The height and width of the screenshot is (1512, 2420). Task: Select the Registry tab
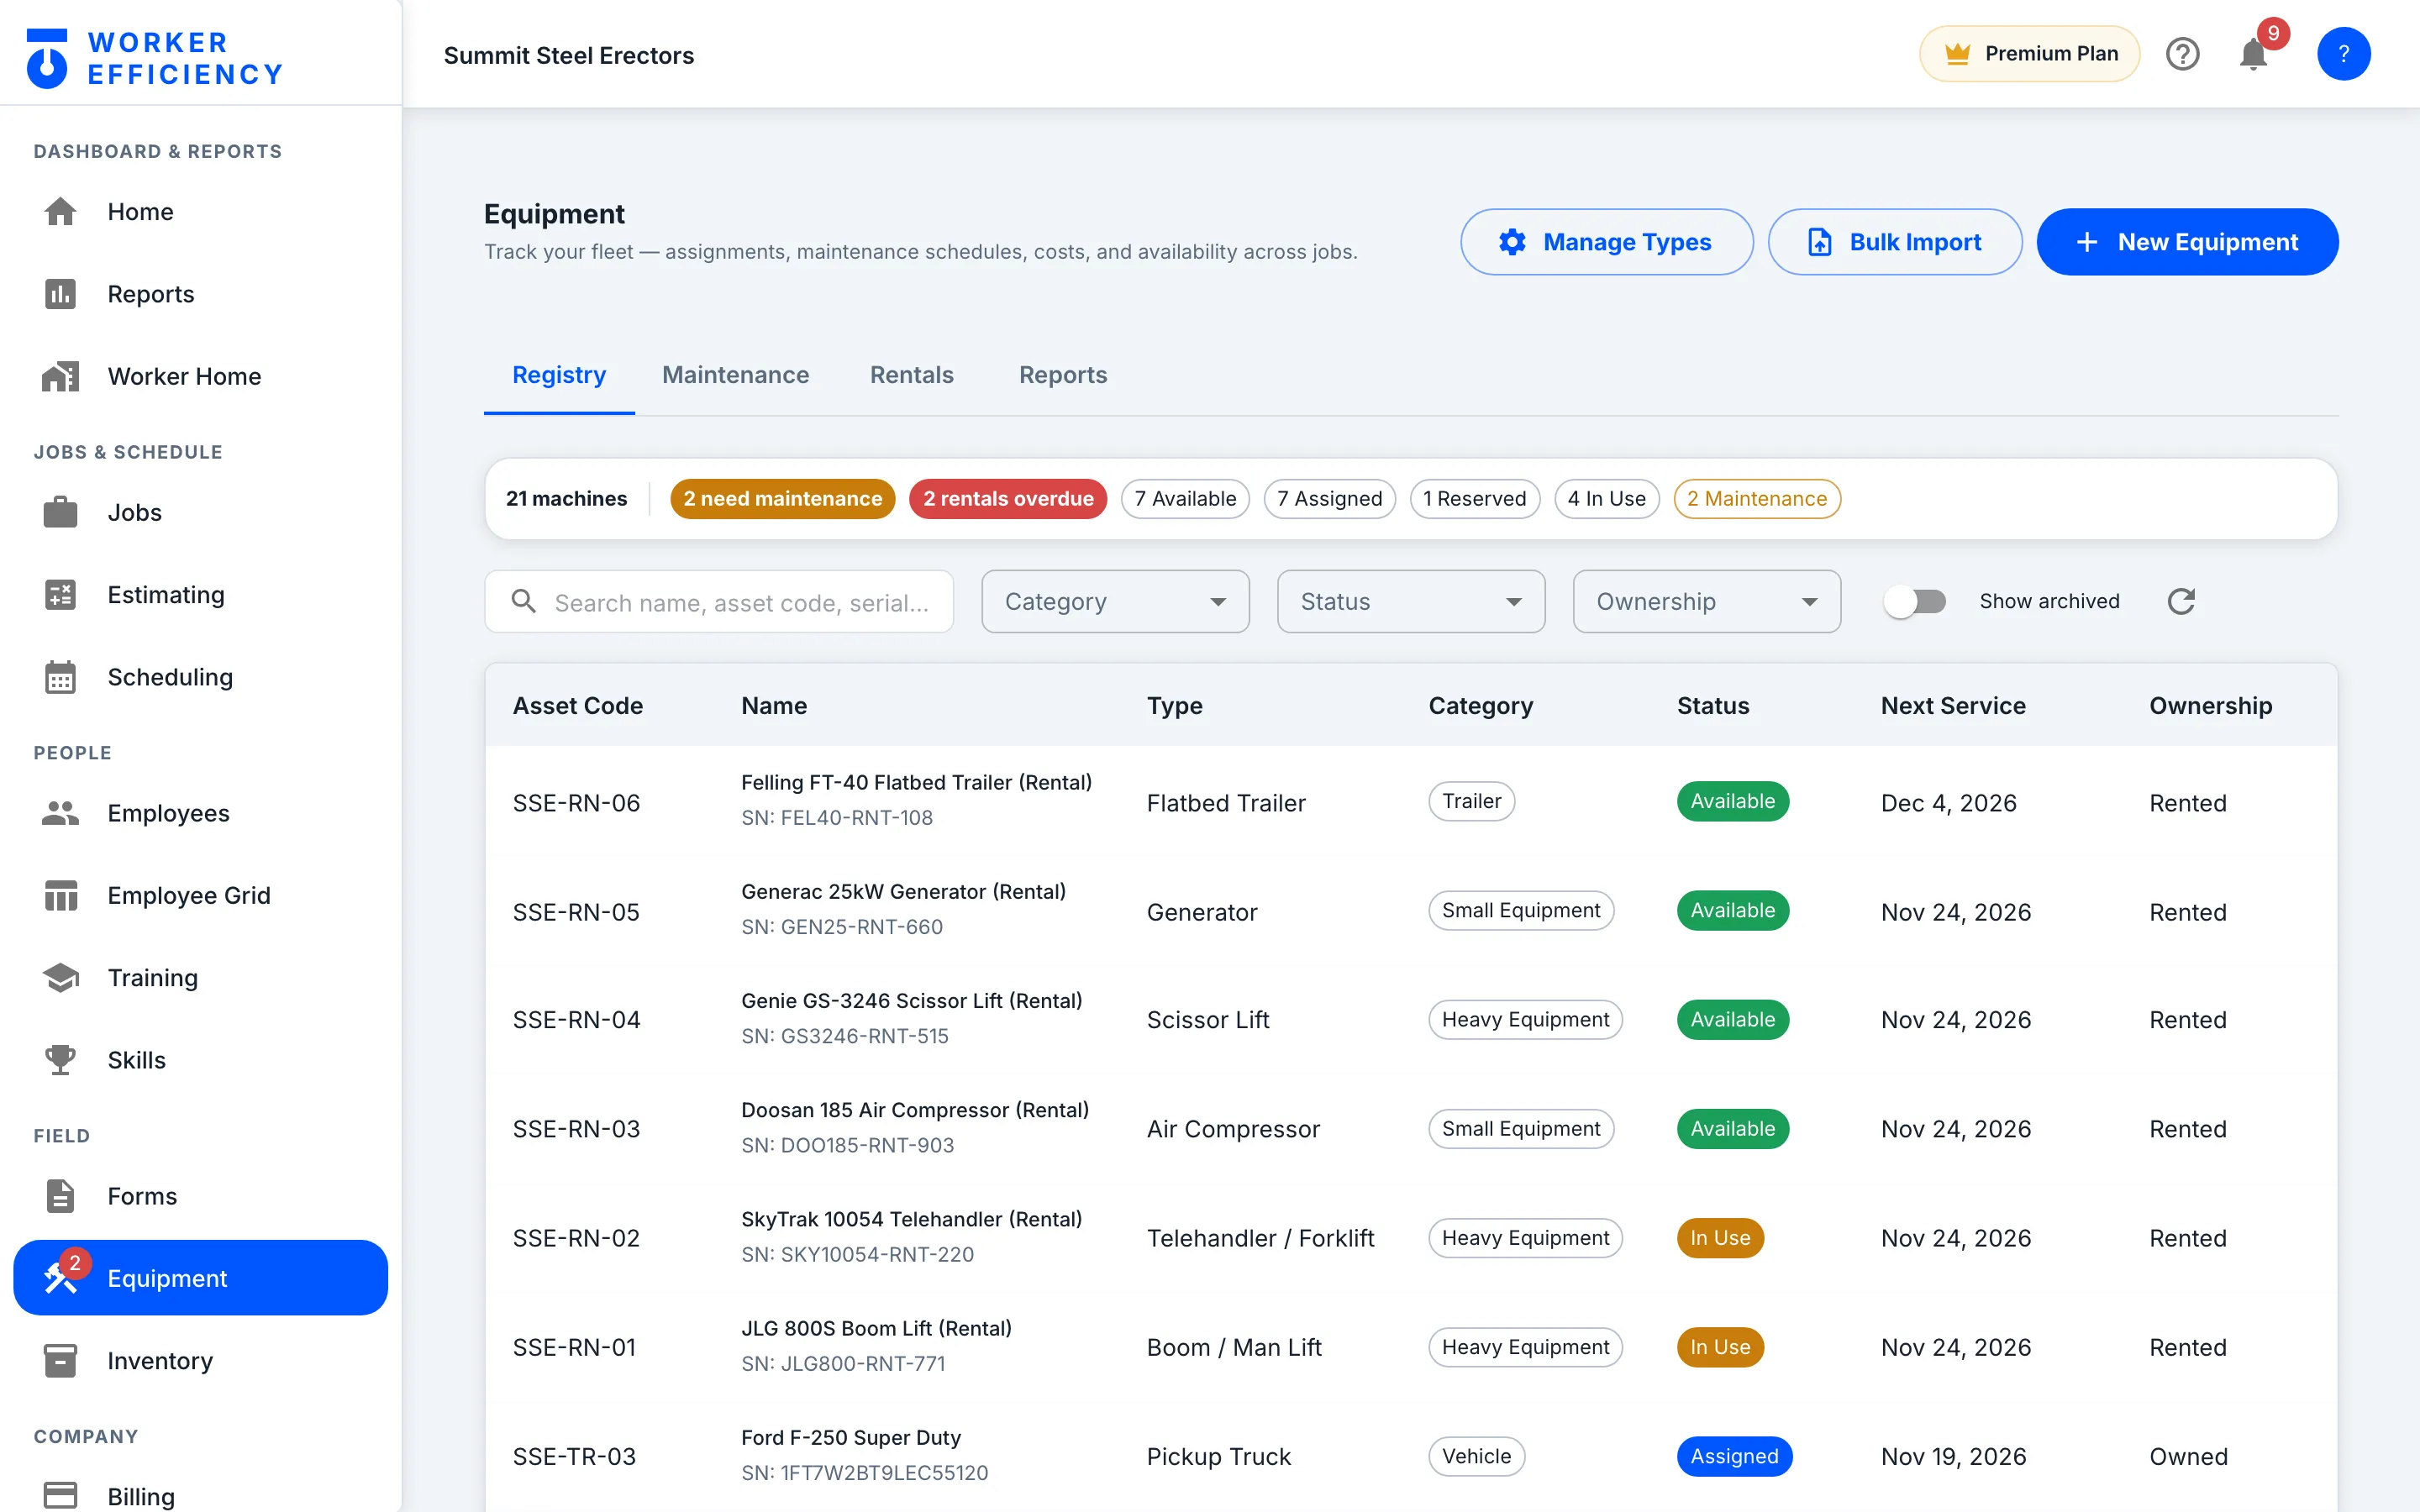pyautogui.click(x=559, y=375)
